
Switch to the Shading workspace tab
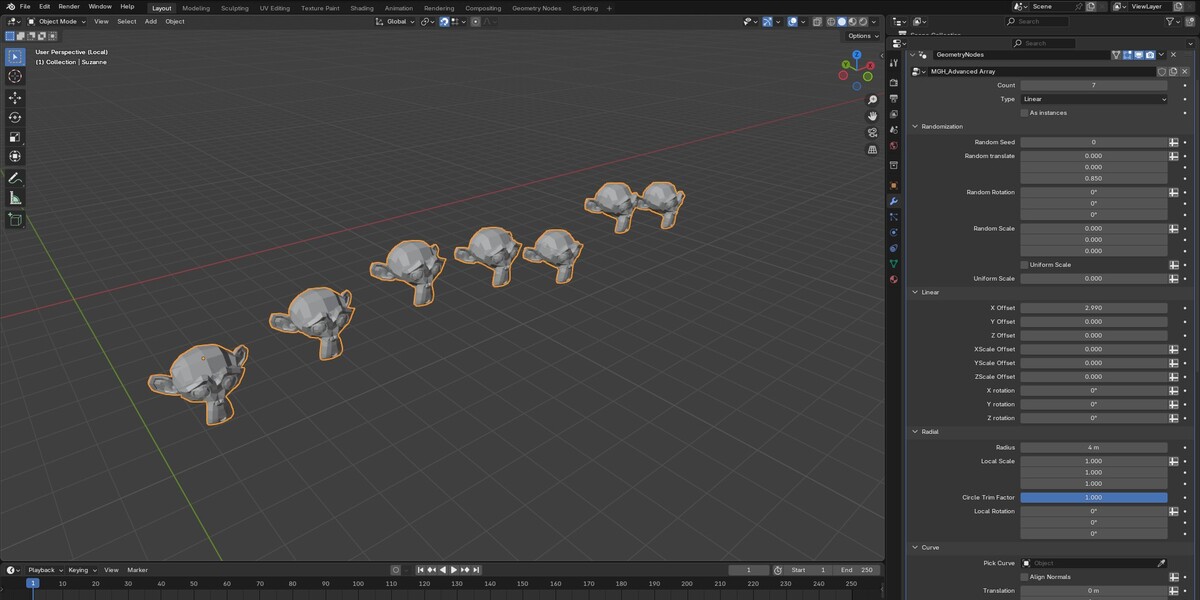click(x=362, y=8)
